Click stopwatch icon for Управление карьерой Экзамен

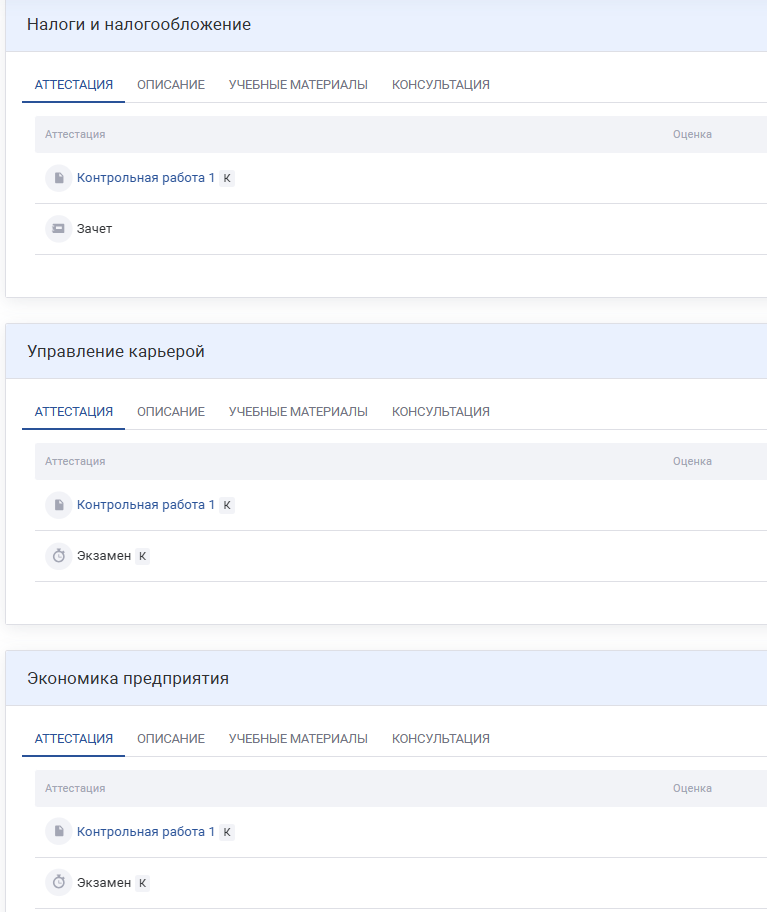point(59,556)
